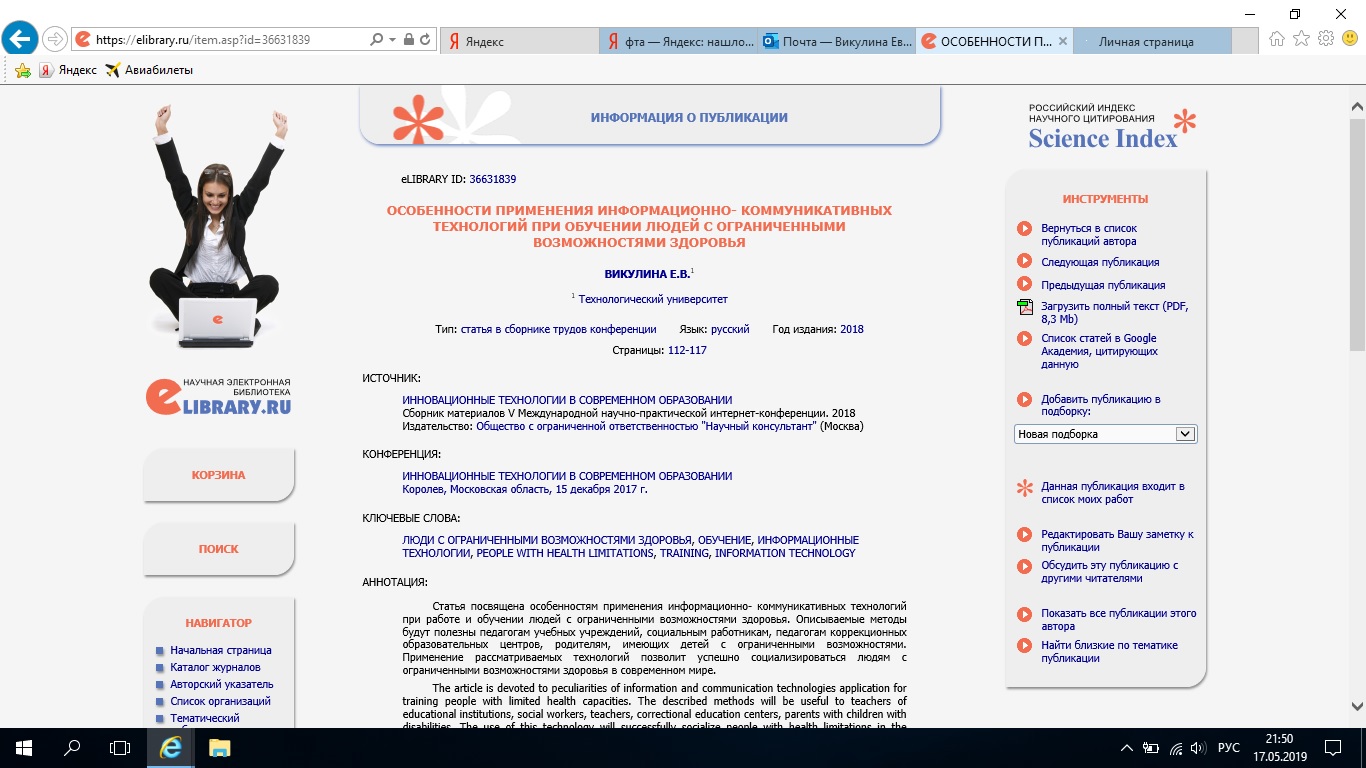Show hidden system tray icons arrow
The height and width of the screenshot is (768, 1366).
pos(1127,747)
